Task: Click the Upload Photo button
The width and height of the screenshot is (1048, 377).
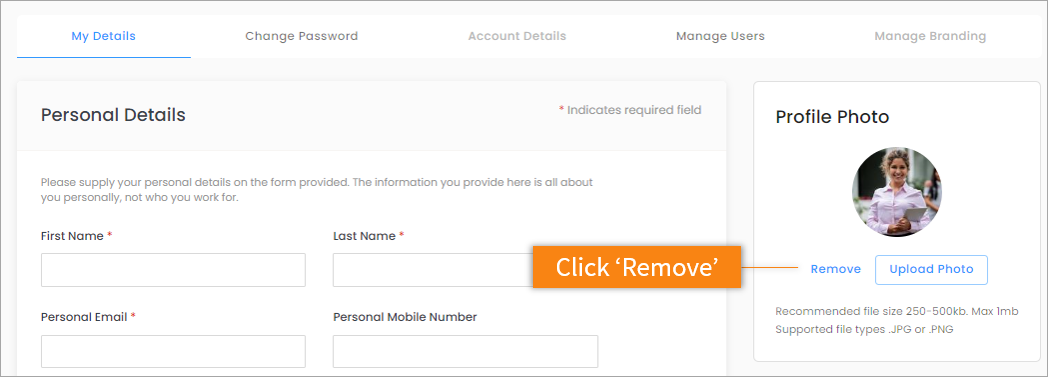Action: tap(931, 269)
